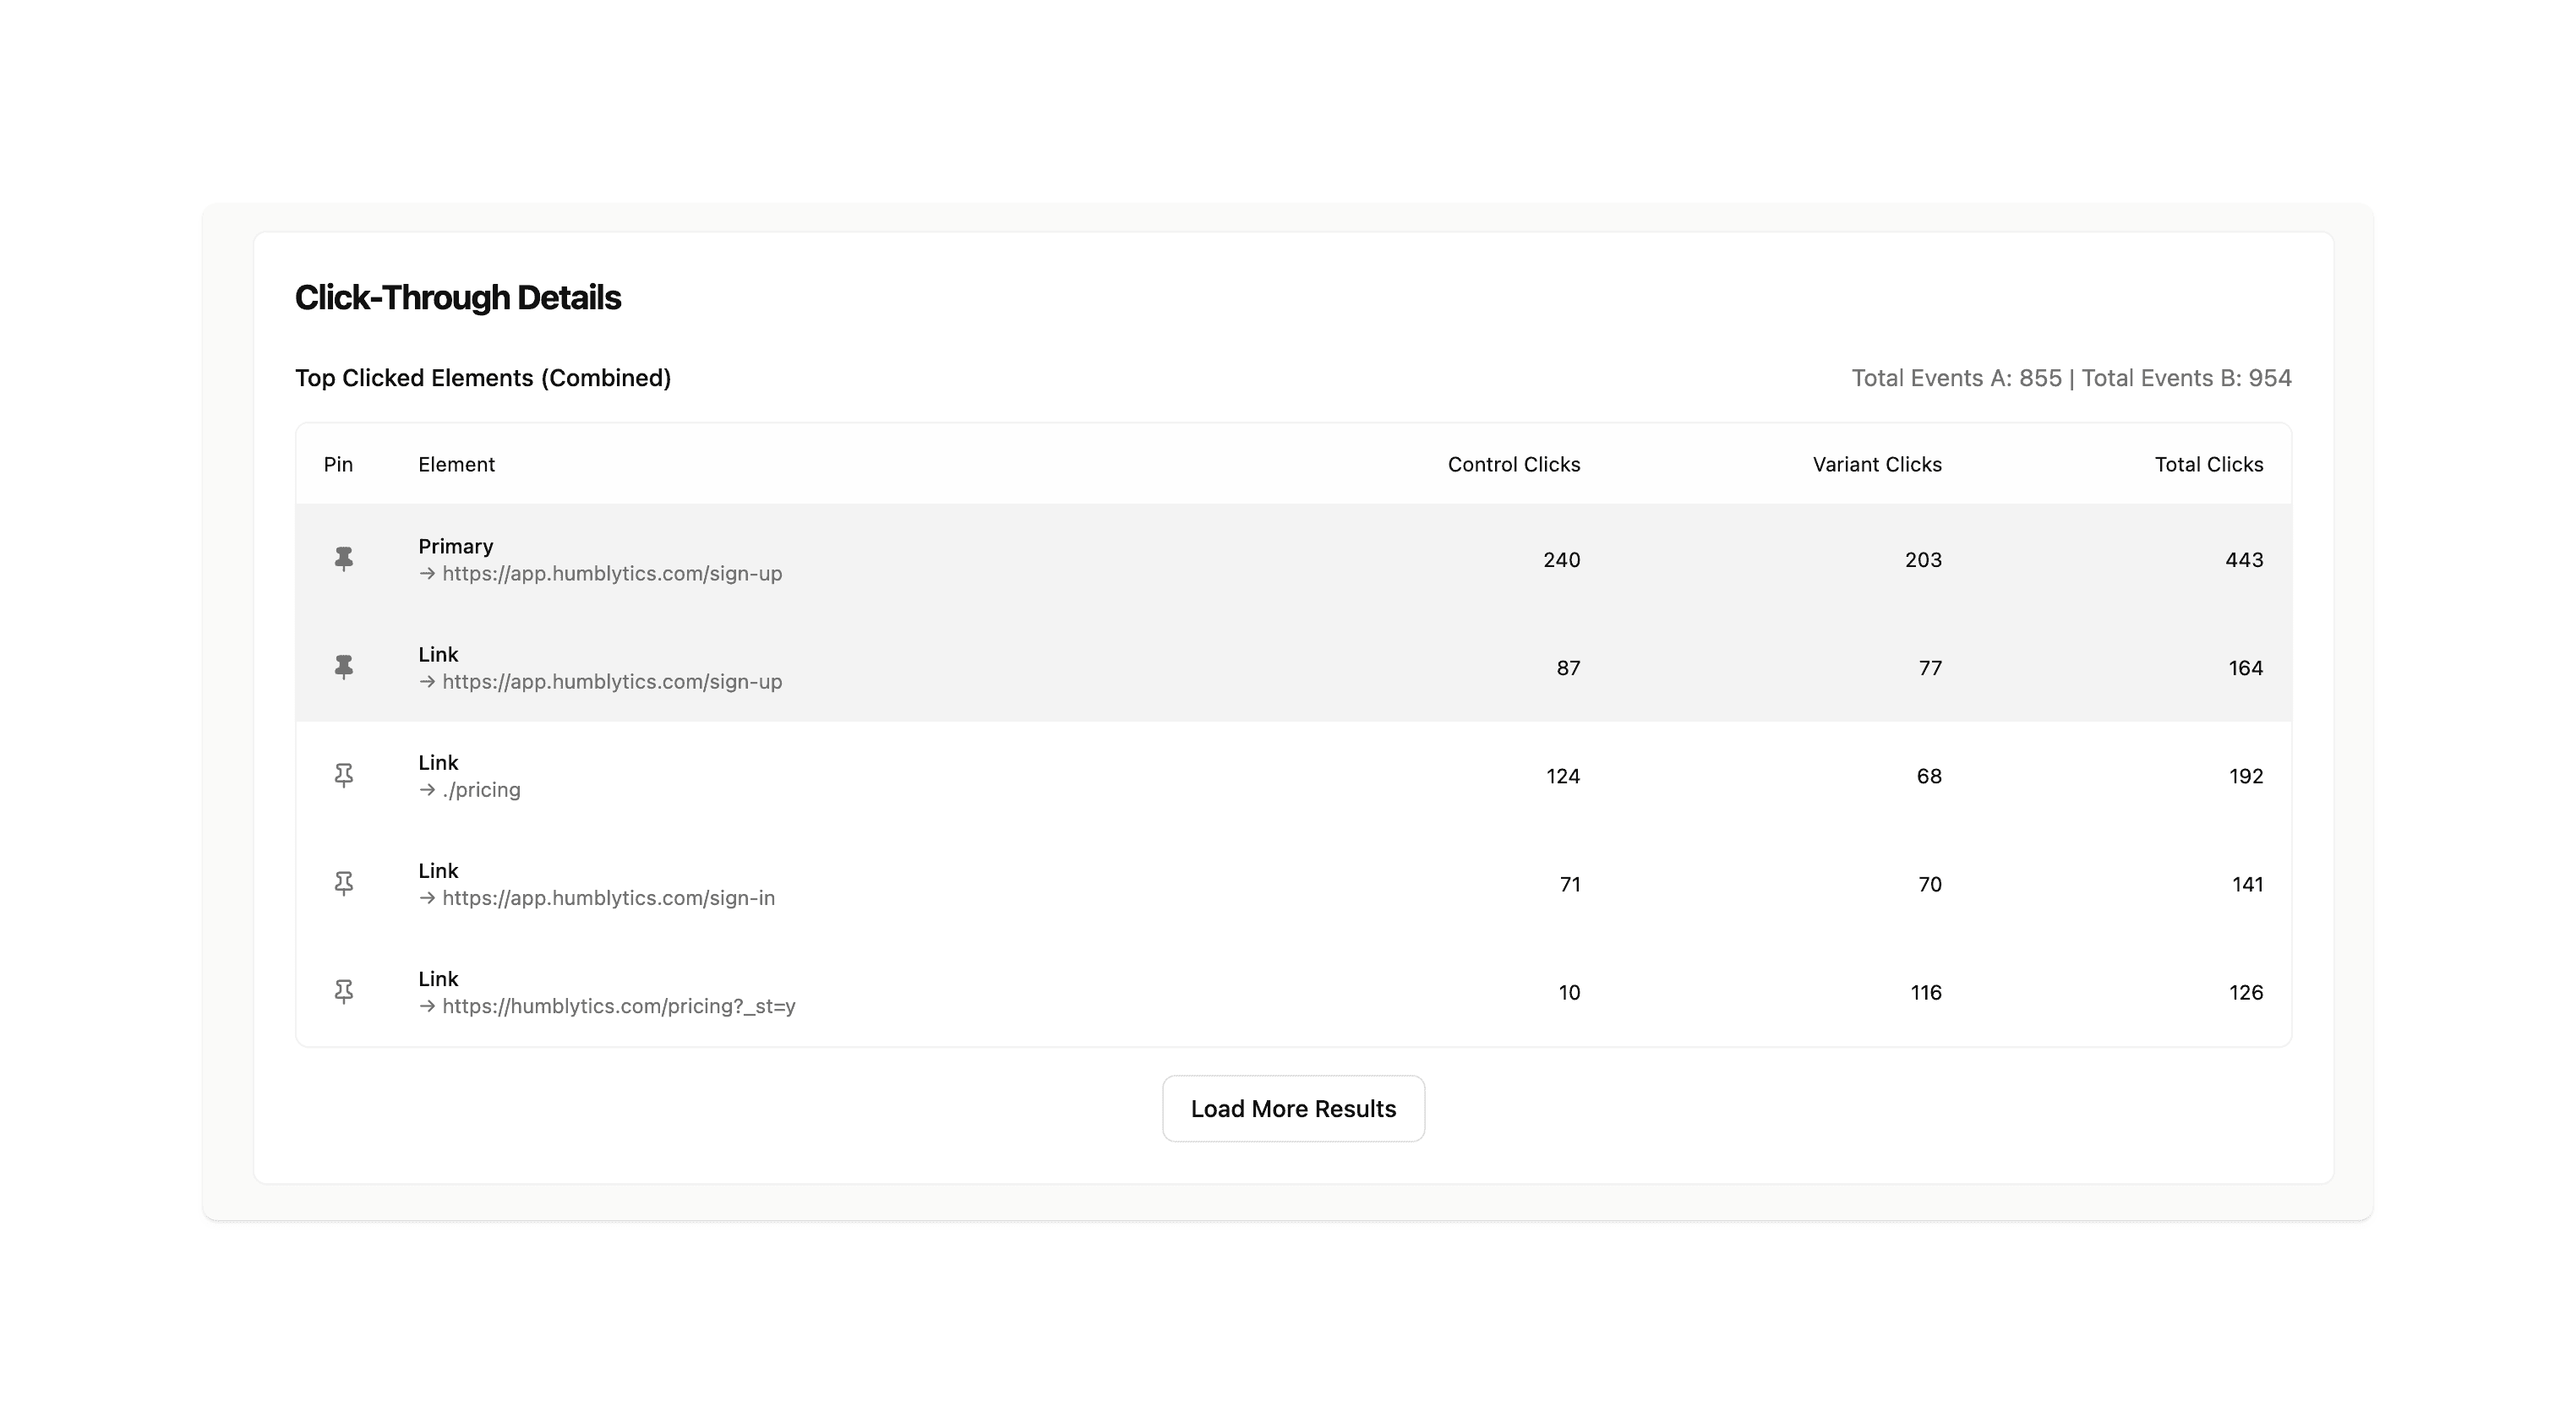This screenshot has width=2576, height=1423.
Task: Open the Primary sign-up URL link
Action: (611, 574)
